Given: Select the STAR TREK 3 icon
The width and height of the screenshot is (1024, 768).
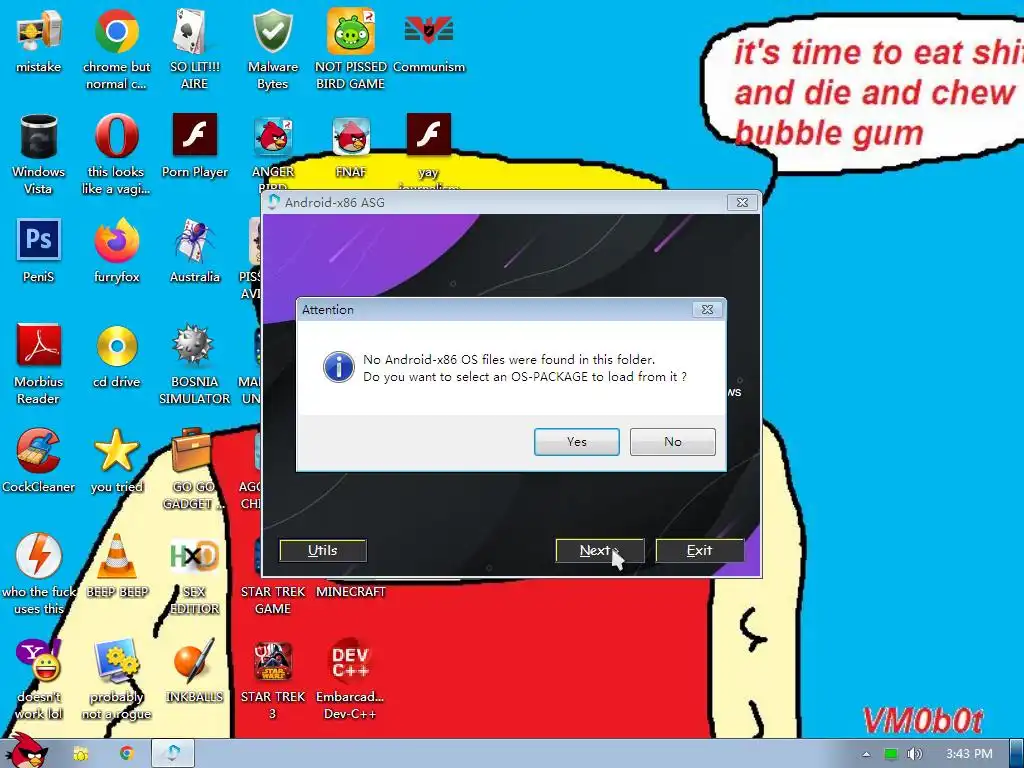Looking at the screenshot, I should coord(272,679).
